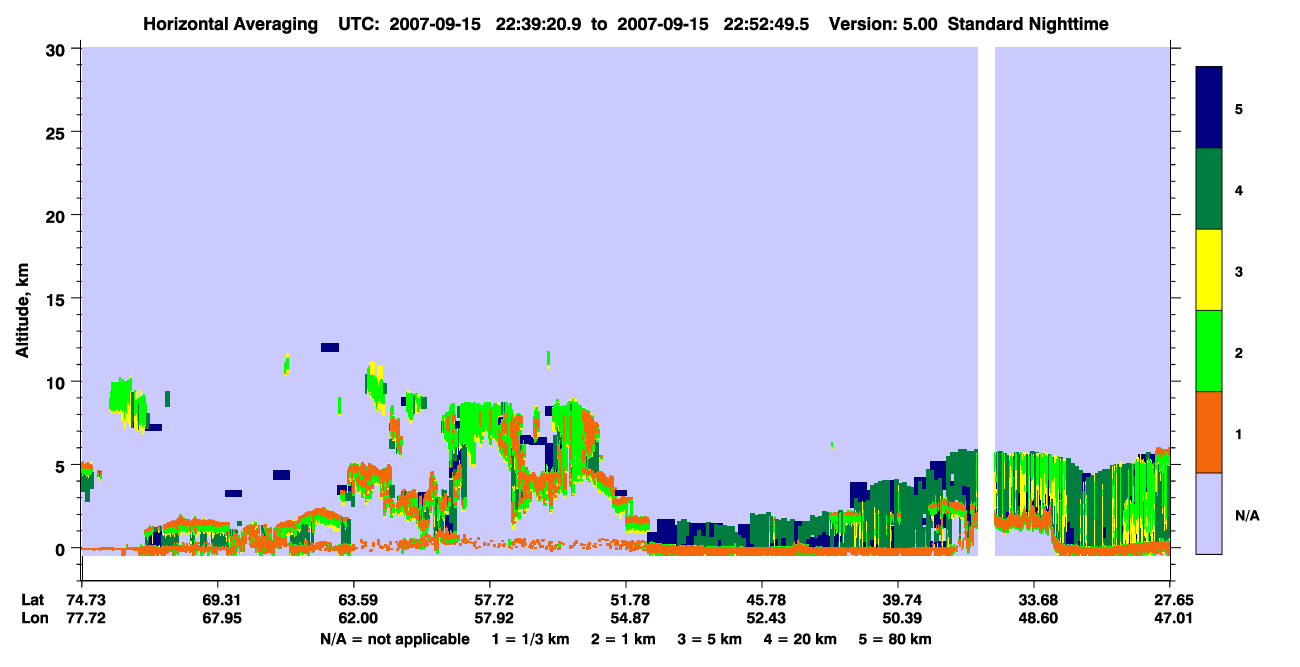Select the start time '22:39:20.9' in title

pyautogui.click(x=540, y=23)
